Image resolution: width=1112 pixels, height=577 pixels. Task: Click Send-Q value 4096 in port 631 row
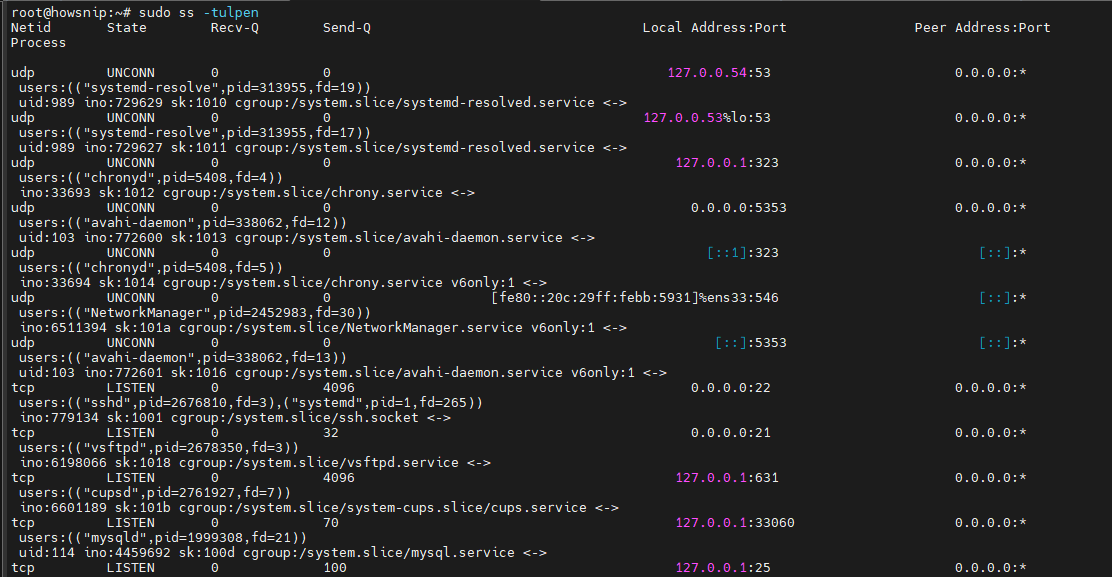coord(339,478)
